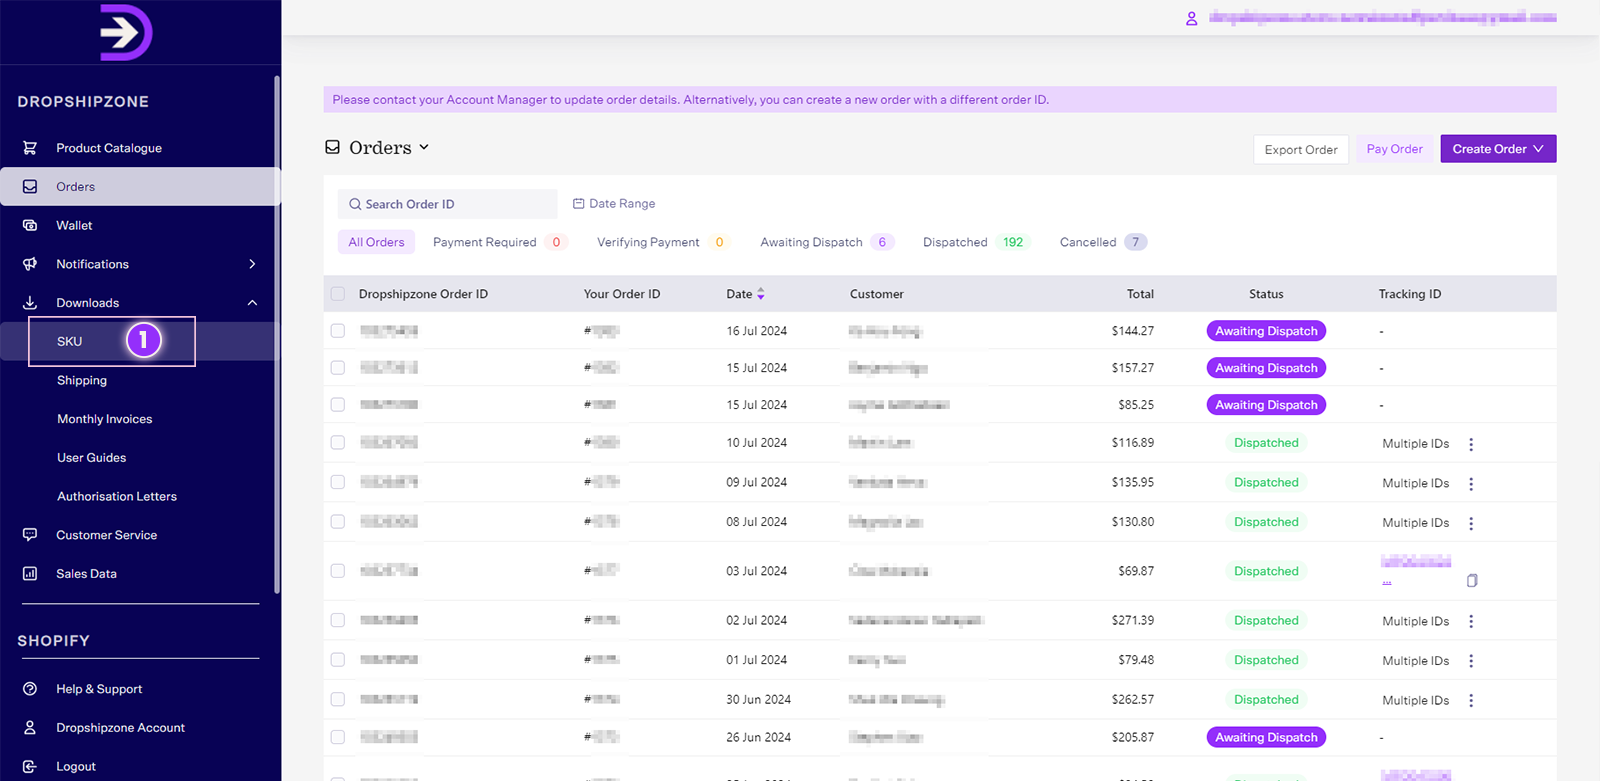Open three-dot menu for 02 Jul 2024 order
1600x781 pixels.
pyautogui.click(x=1471, y=621)
